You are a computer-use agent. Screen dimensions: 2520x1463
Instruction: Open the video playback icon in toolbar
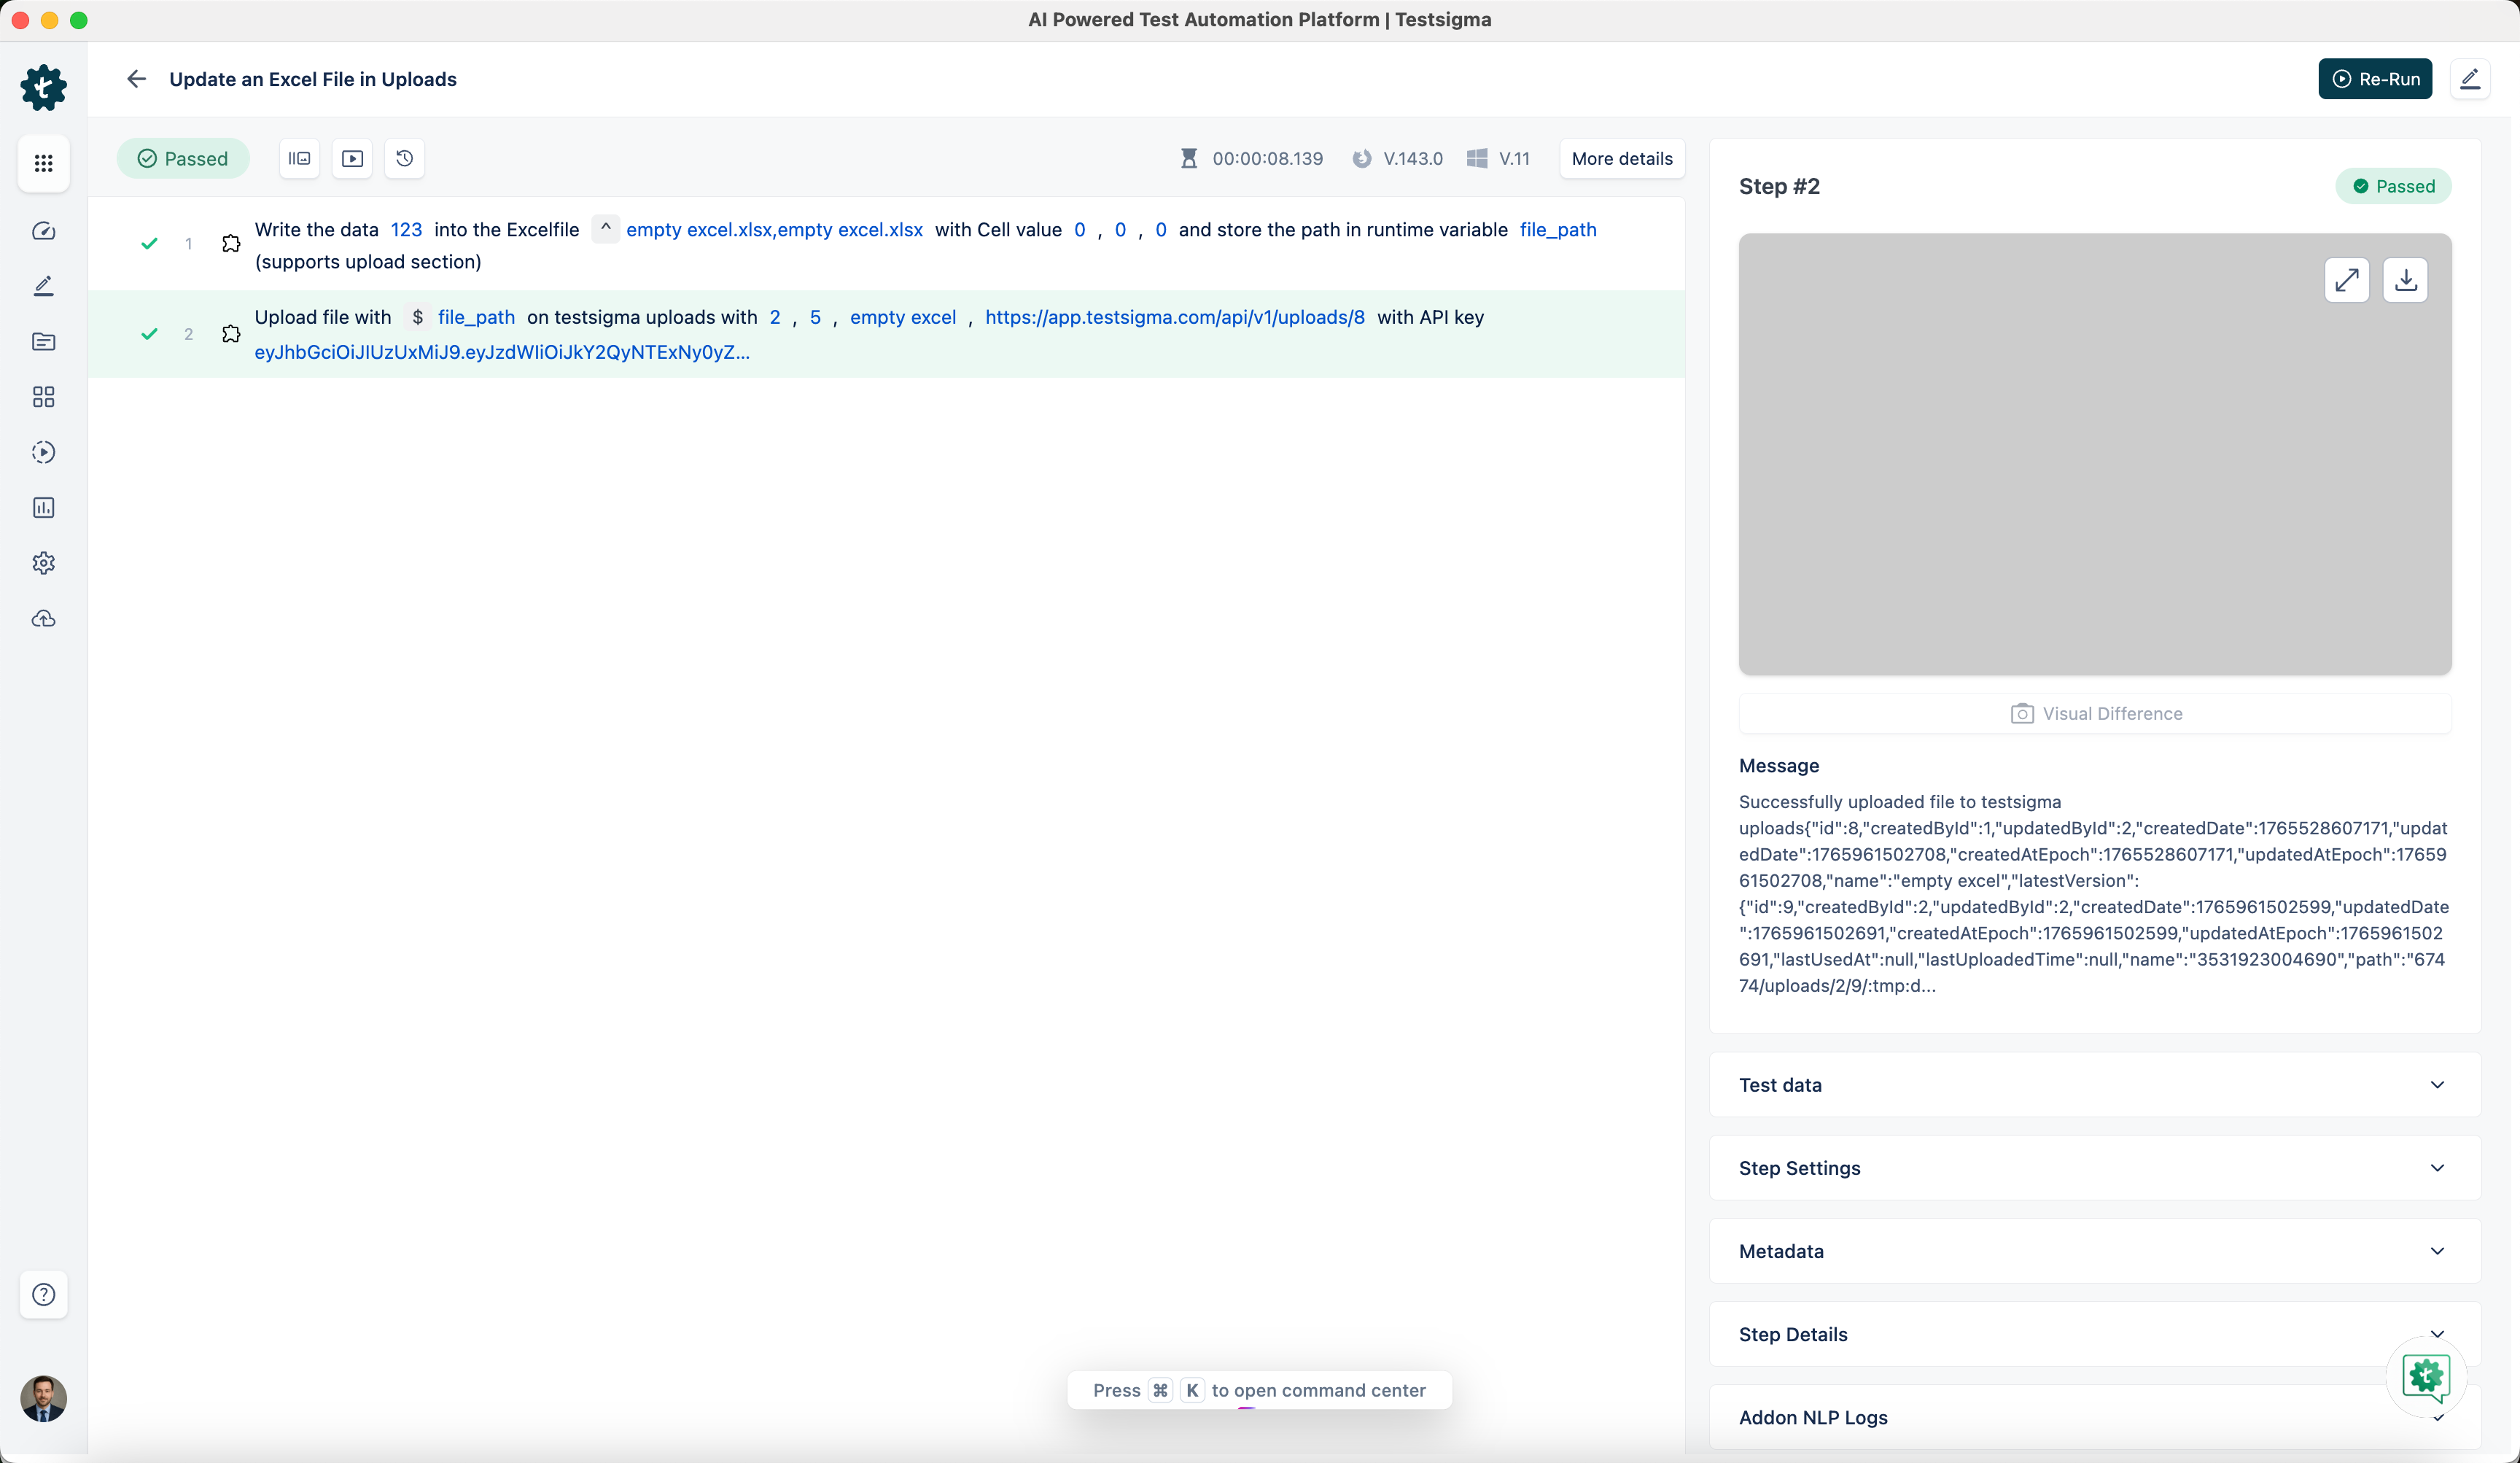pyautogui.click(x=352, y=158)
